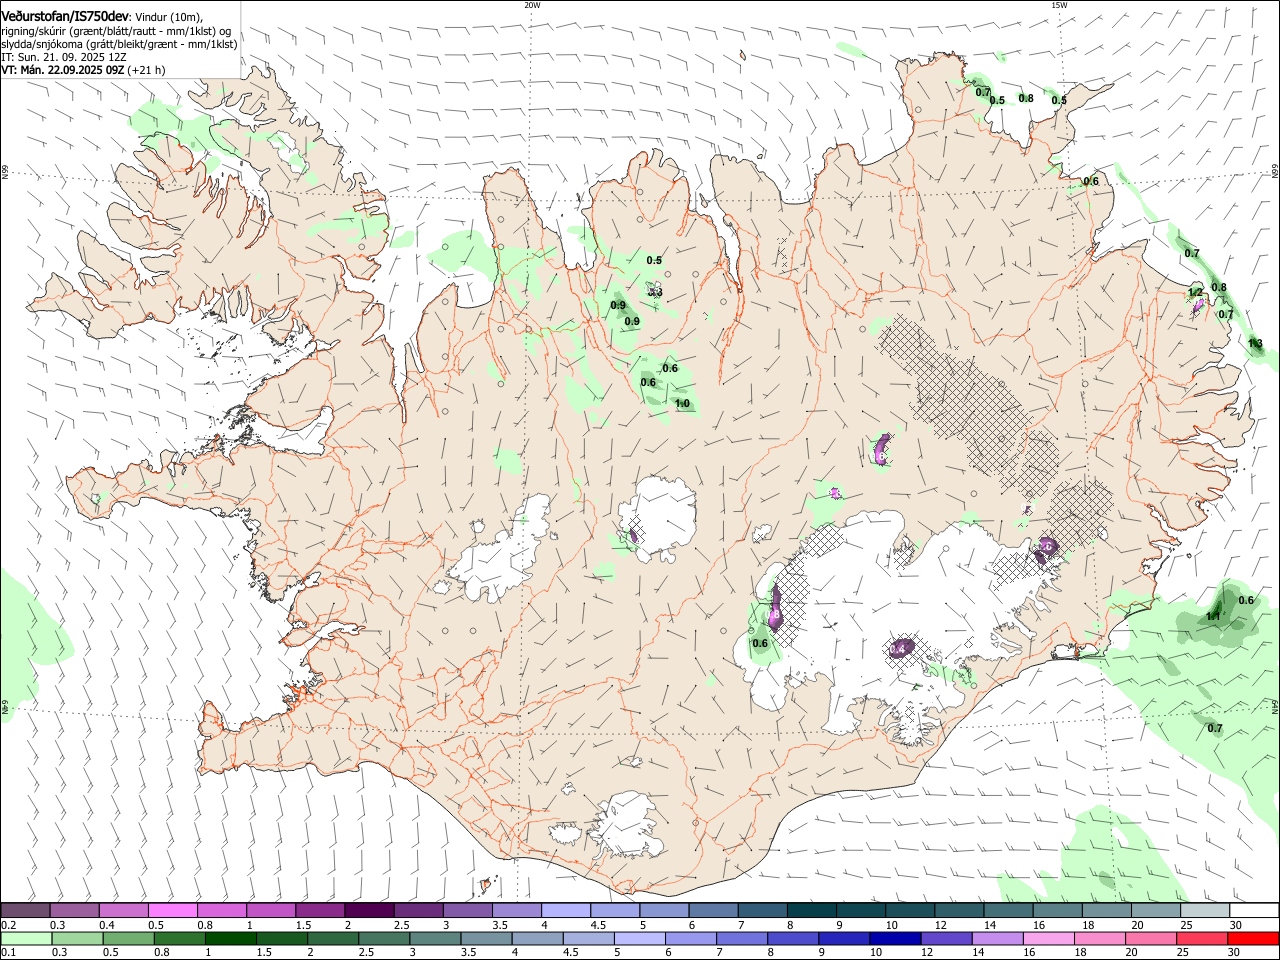Select the 16–18 light pink swatch, bottom legend row
The image size is (1280, 960).
[1047, 938]
